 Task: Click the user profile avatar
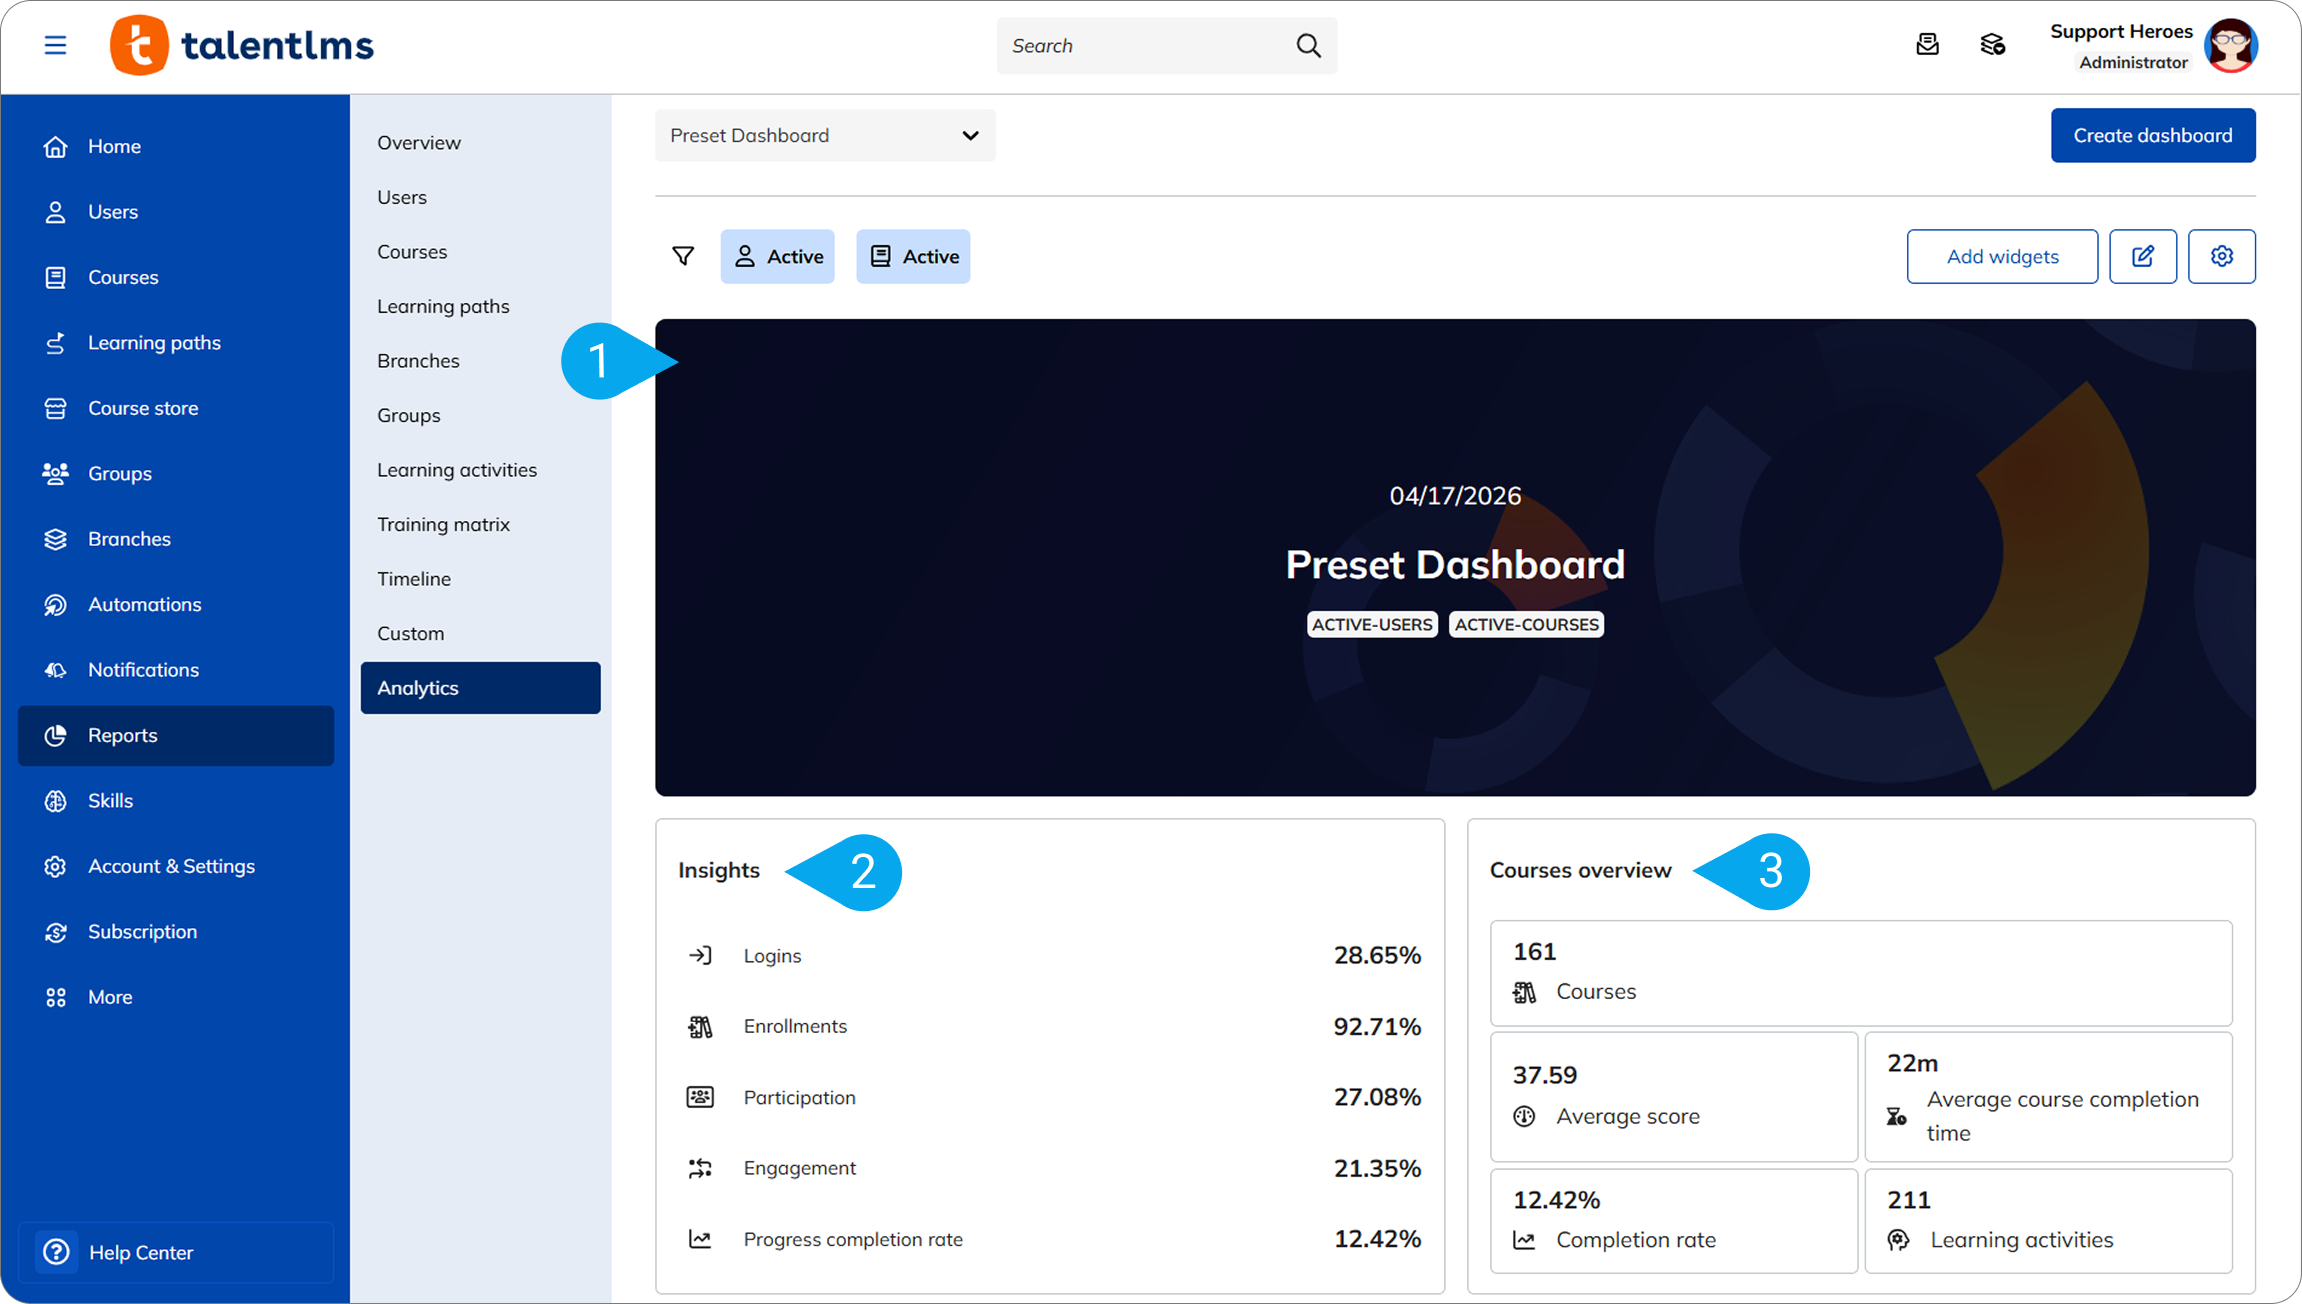[2231, 46]
